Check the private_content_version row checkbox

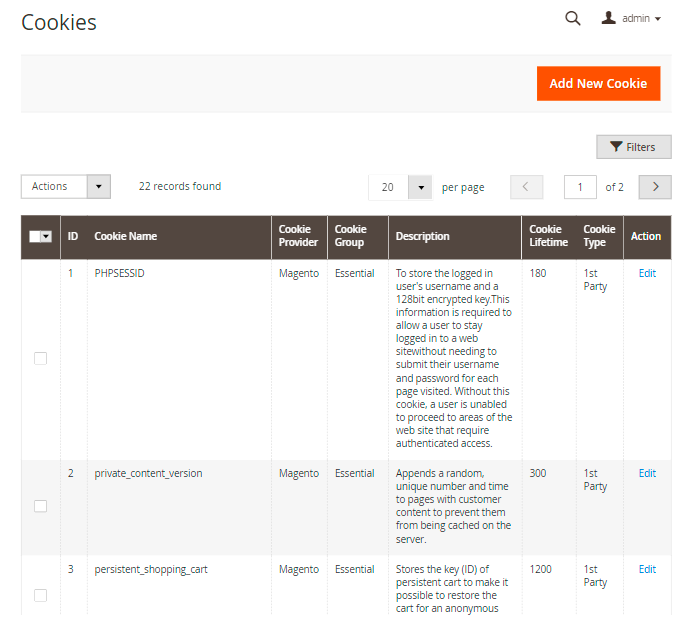click(x=40, y=506)
